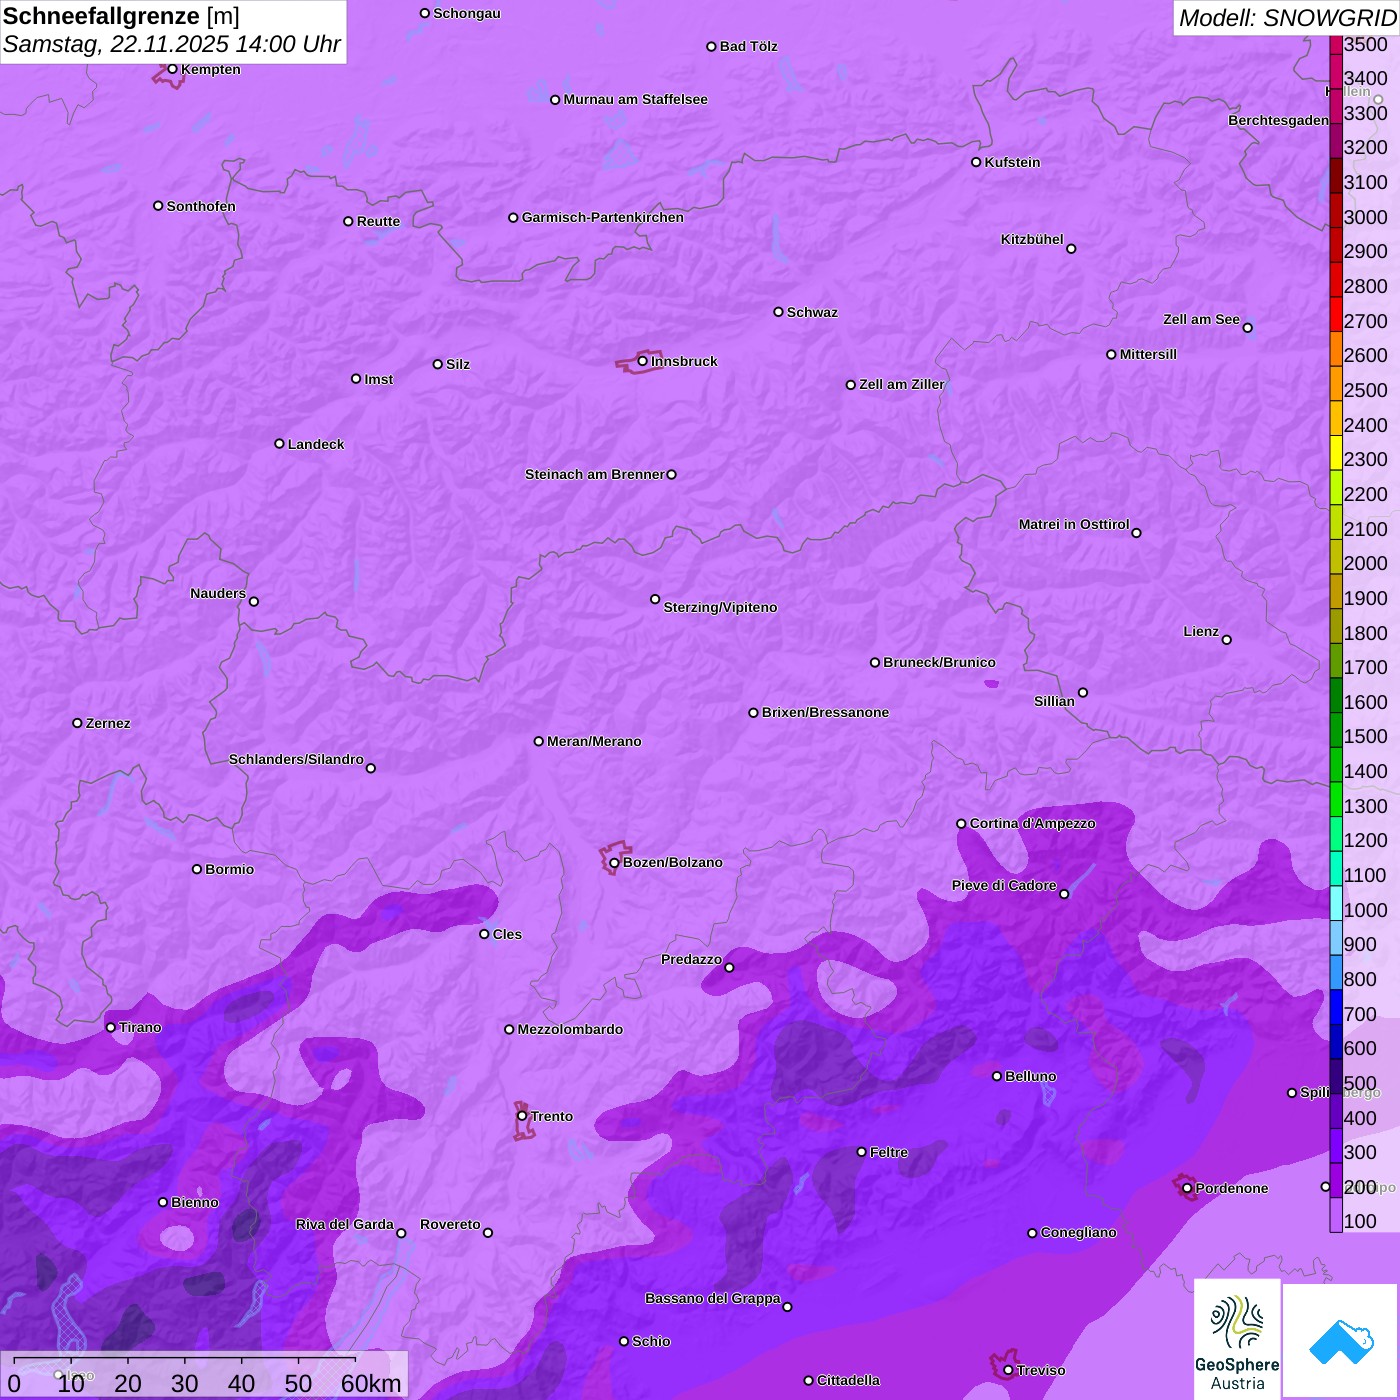Click the Zernez marker dot

[77, 723]
